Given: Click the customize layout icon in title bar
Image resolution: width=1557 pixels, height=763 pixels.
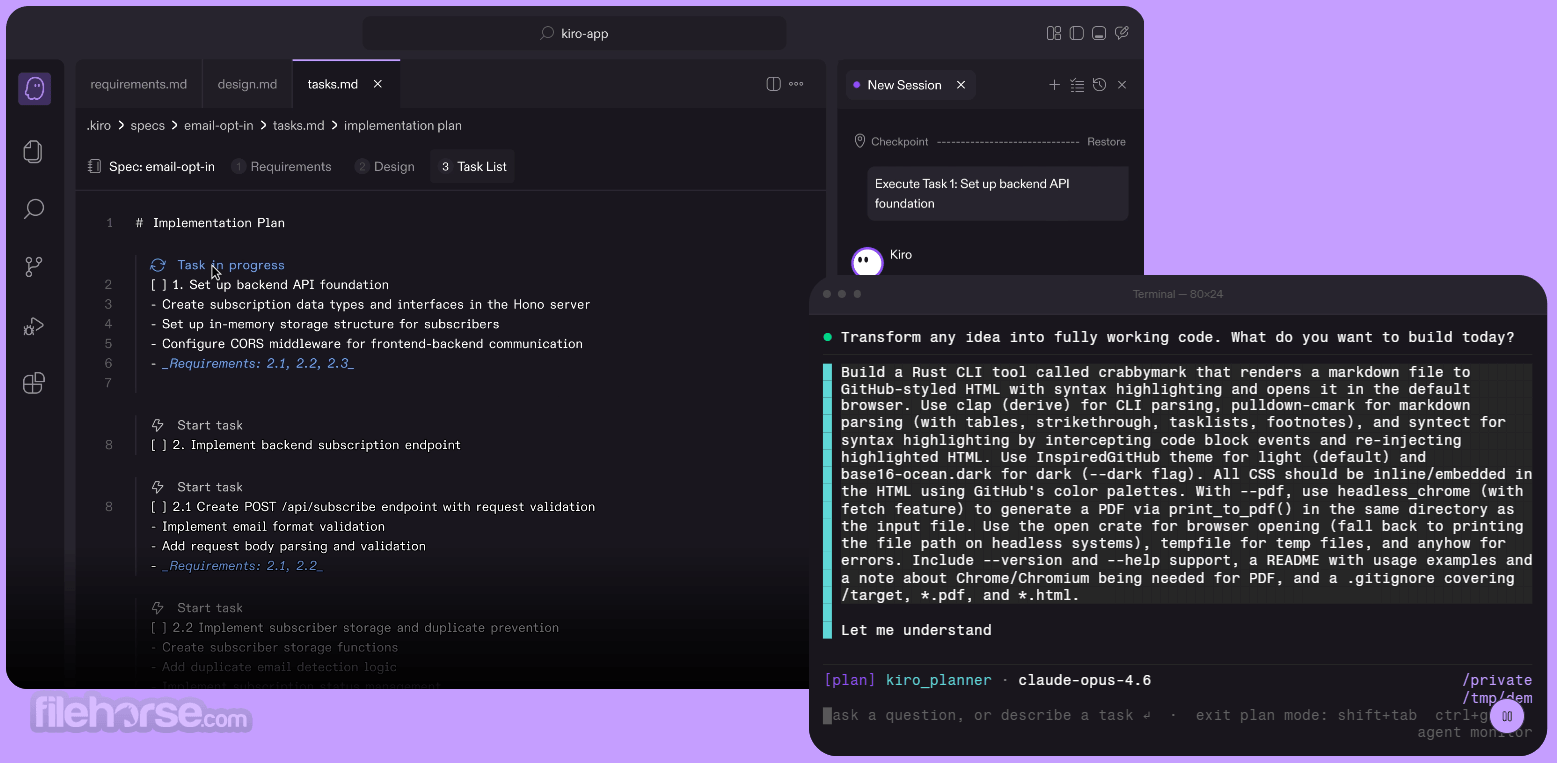Looking at the screenshot, I should [x=1054, y=33].
